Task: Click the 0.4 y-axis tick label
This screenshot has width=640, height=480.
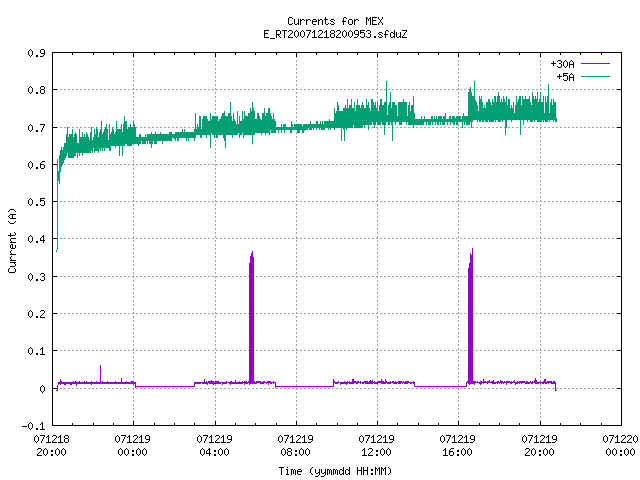Action: click(36, 239)
